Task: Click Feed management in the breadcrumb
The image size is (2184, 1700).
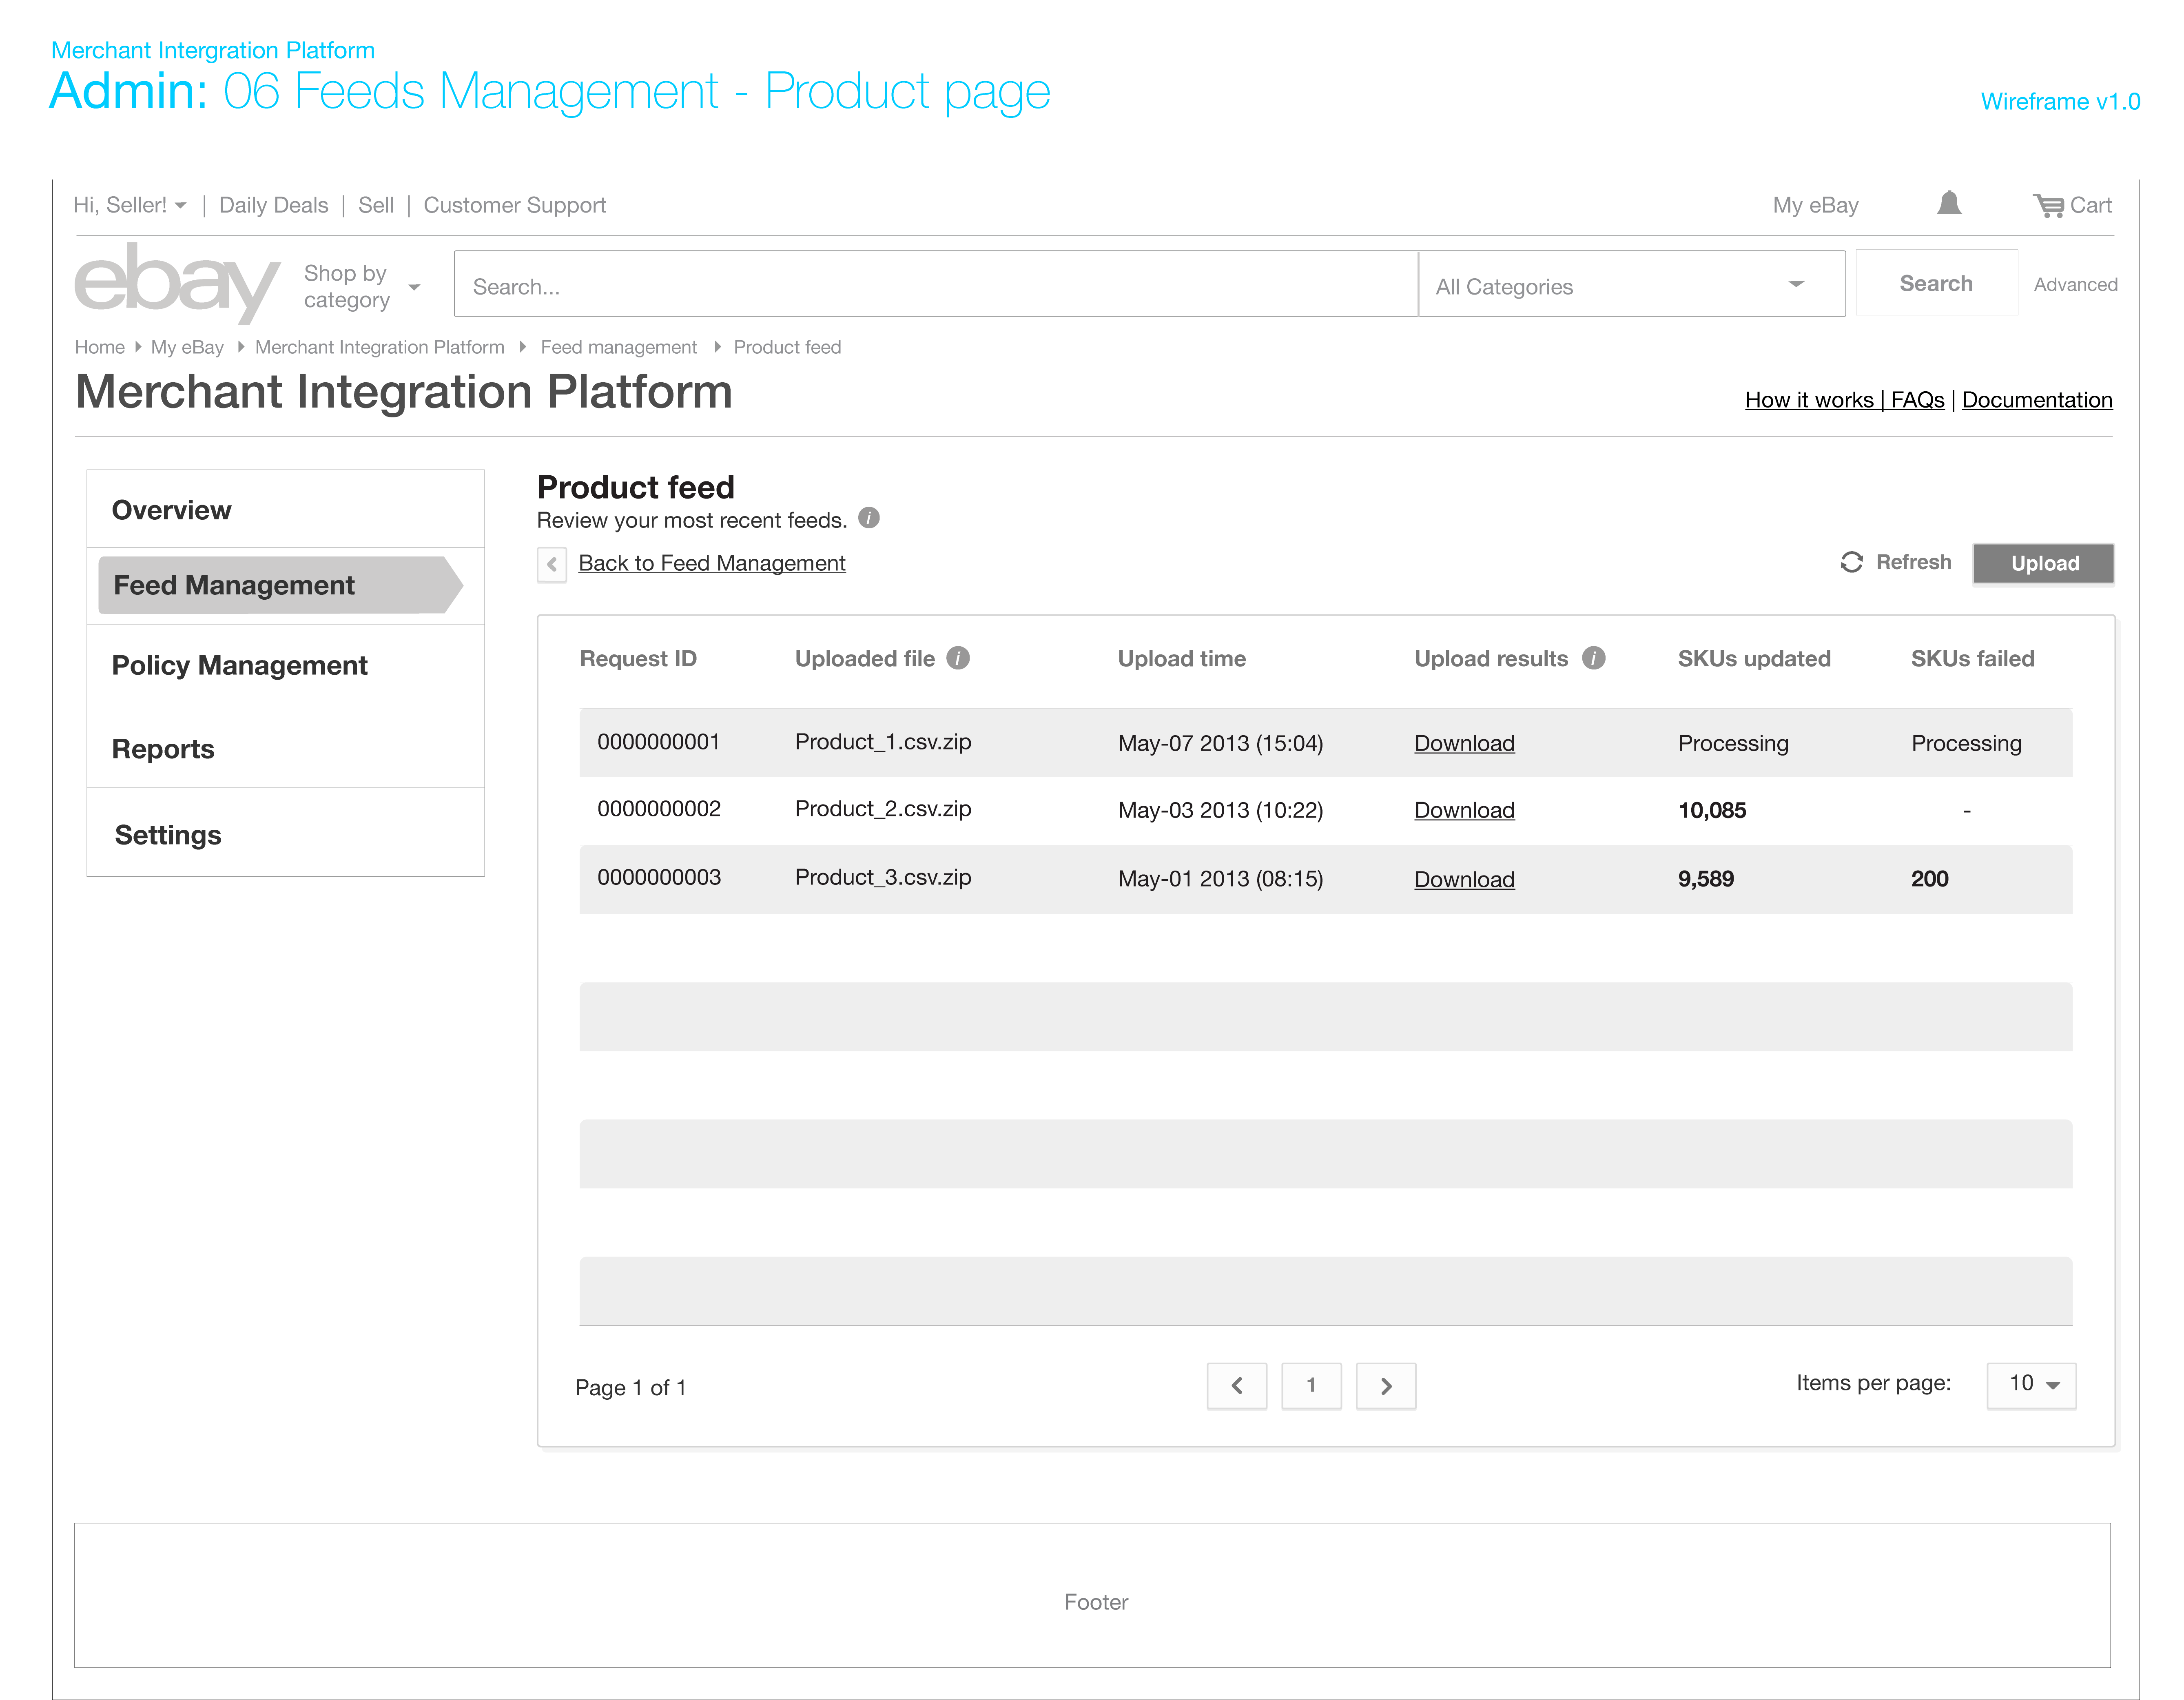Action: [618, 347]
